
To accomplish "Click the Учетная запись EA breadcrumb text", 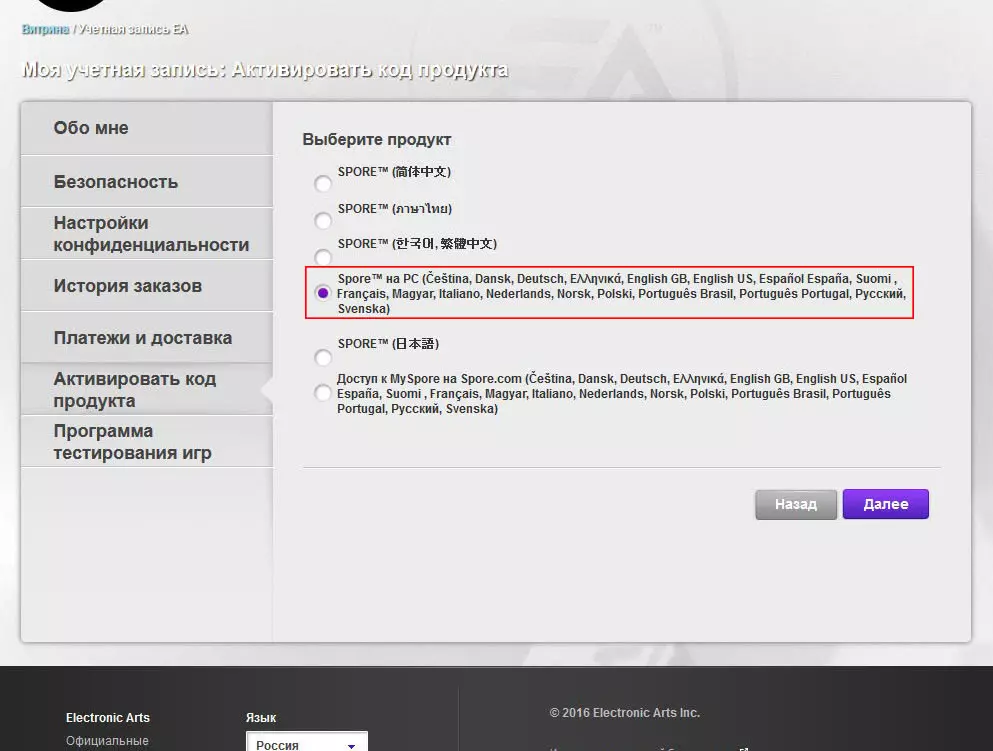I will [133, 29].
